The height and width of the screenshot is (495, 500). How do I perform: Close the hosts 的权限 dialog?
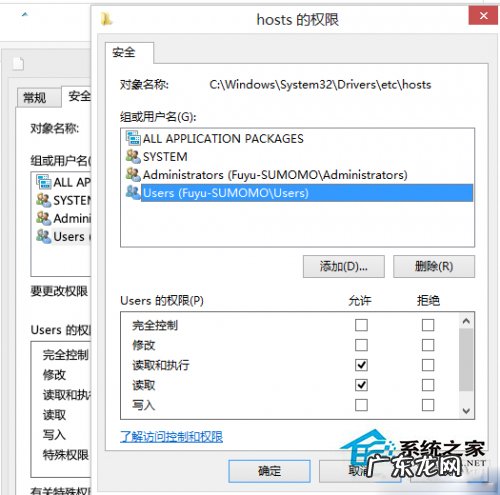click(483, 15)
